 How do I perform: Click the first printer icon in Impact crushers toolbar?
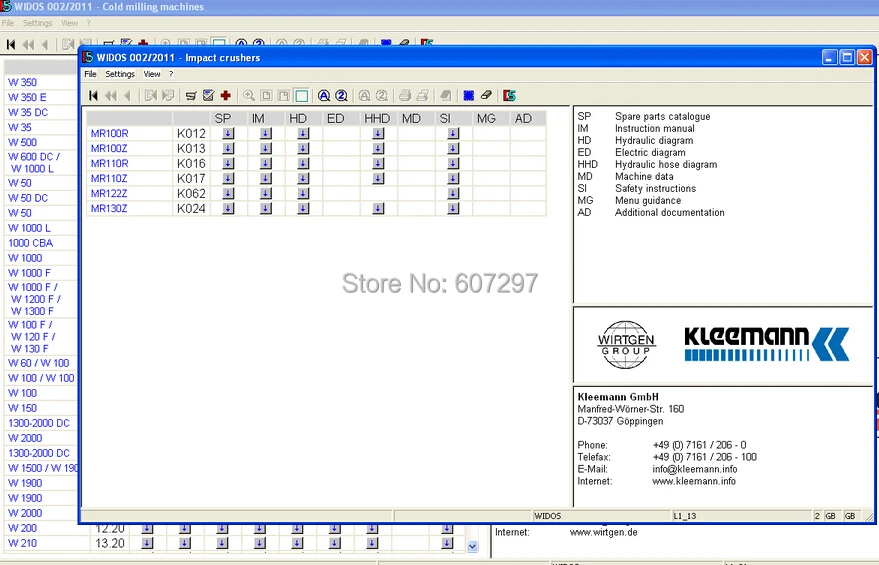(405, 96)
